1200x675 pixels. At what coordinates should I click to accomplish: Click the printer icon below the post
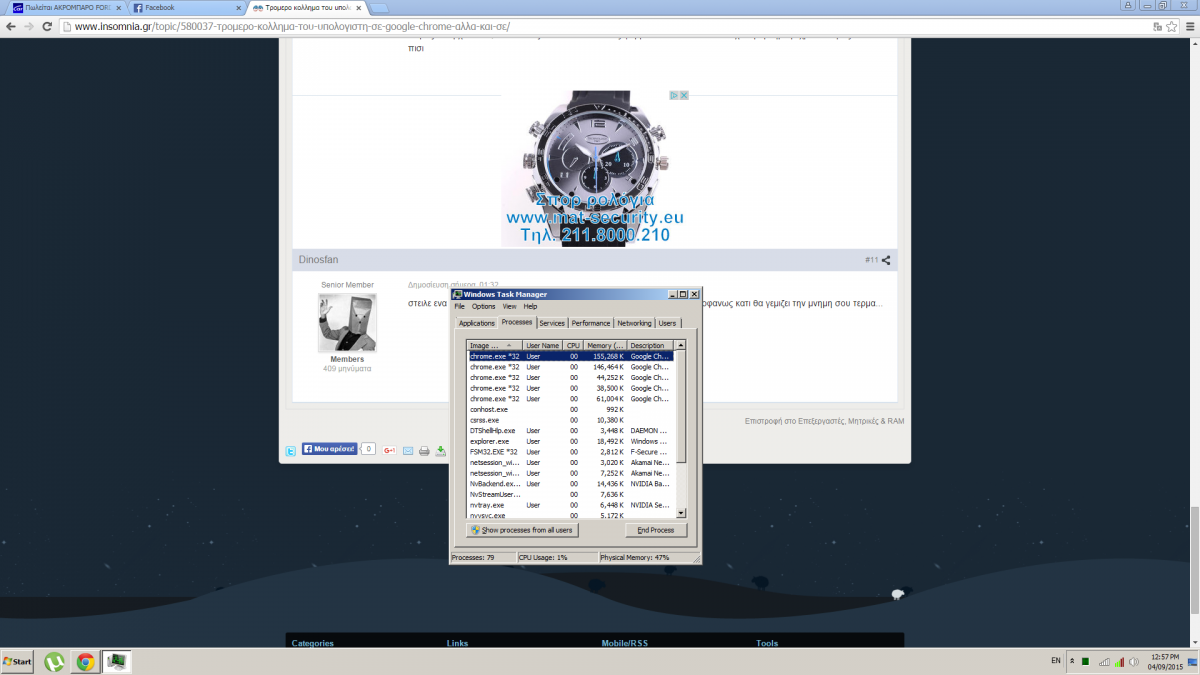click(424, 451)
